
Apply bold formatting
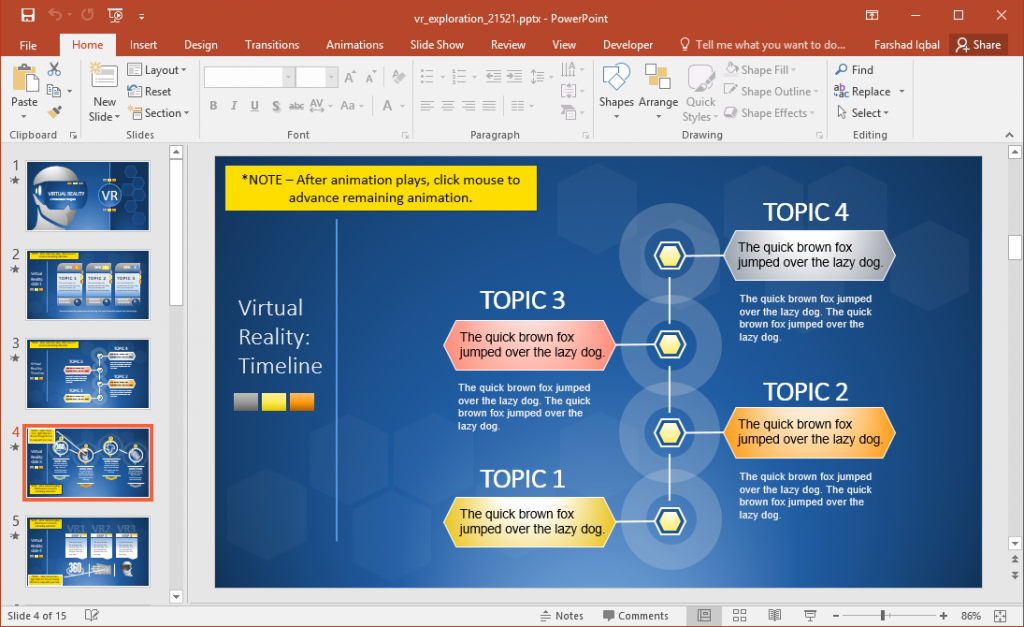[x=212, y=105]
